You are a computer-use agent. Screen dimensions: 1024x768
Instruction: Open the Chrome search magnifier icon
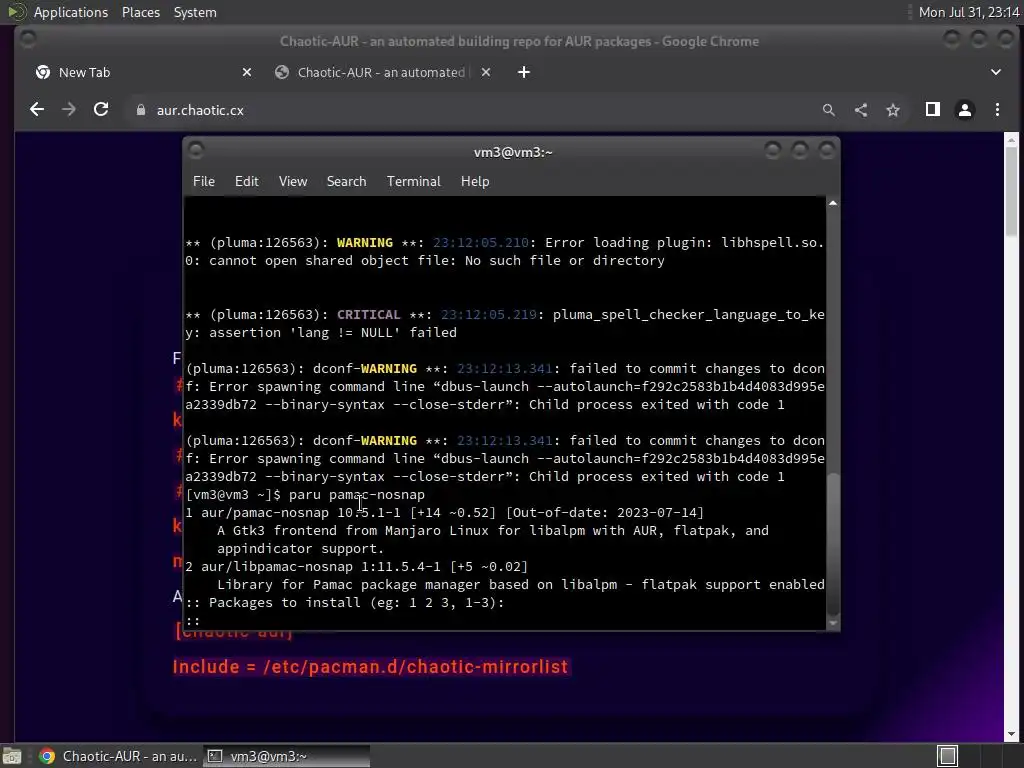828,110
